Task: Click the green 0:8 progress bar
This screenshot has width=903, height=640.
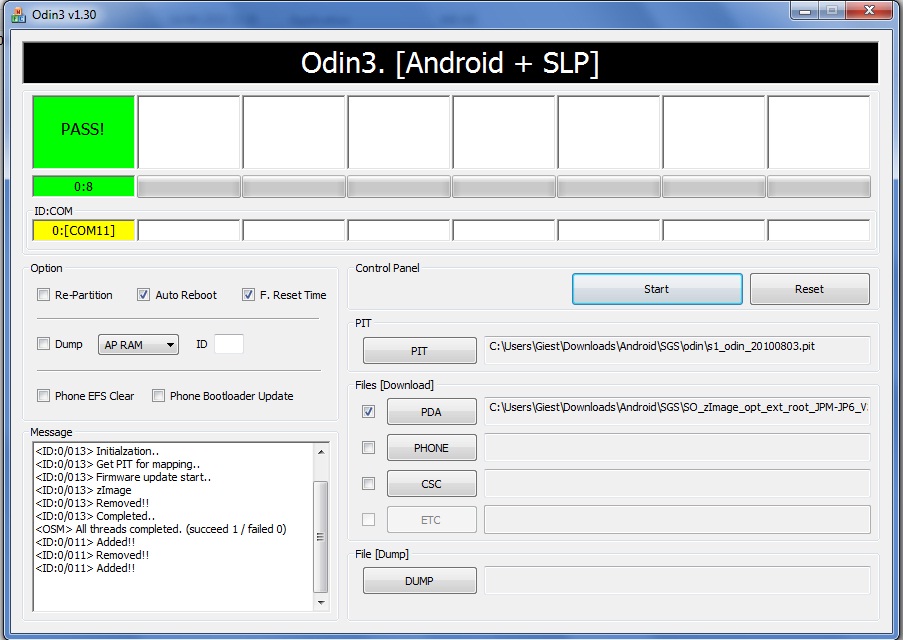Action: point(84,186)
